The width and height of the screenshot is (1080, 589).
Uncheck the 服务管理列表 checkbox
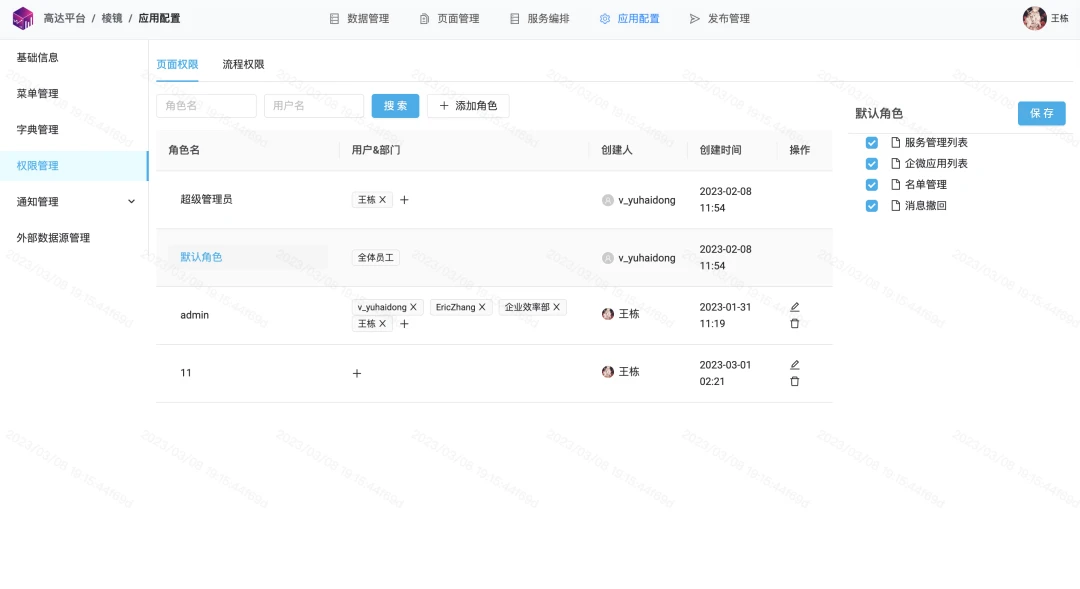click(x=871, y=143)
